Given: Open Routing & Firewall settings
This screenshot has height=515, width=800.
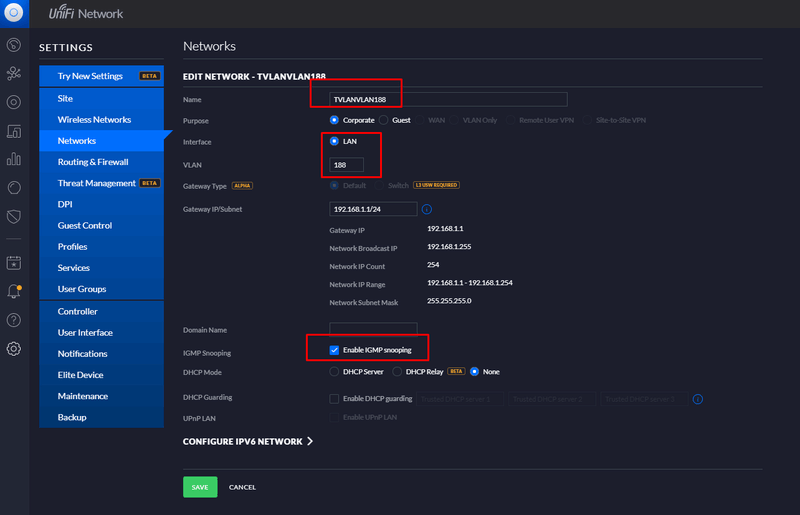Looking at the screenshot, I should point(102,162).
